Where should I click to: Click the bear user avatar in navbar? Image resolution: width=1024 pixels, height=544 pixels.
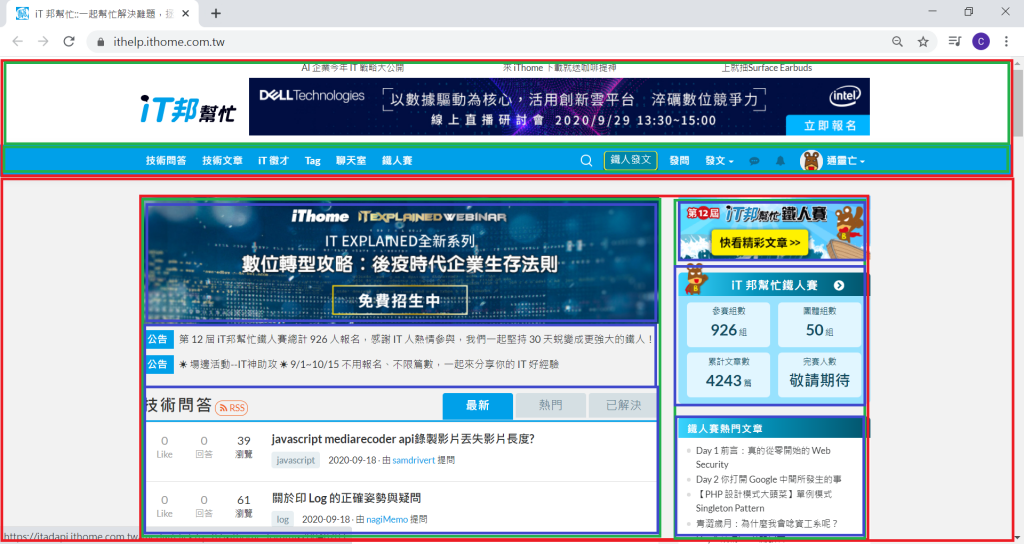810,160
